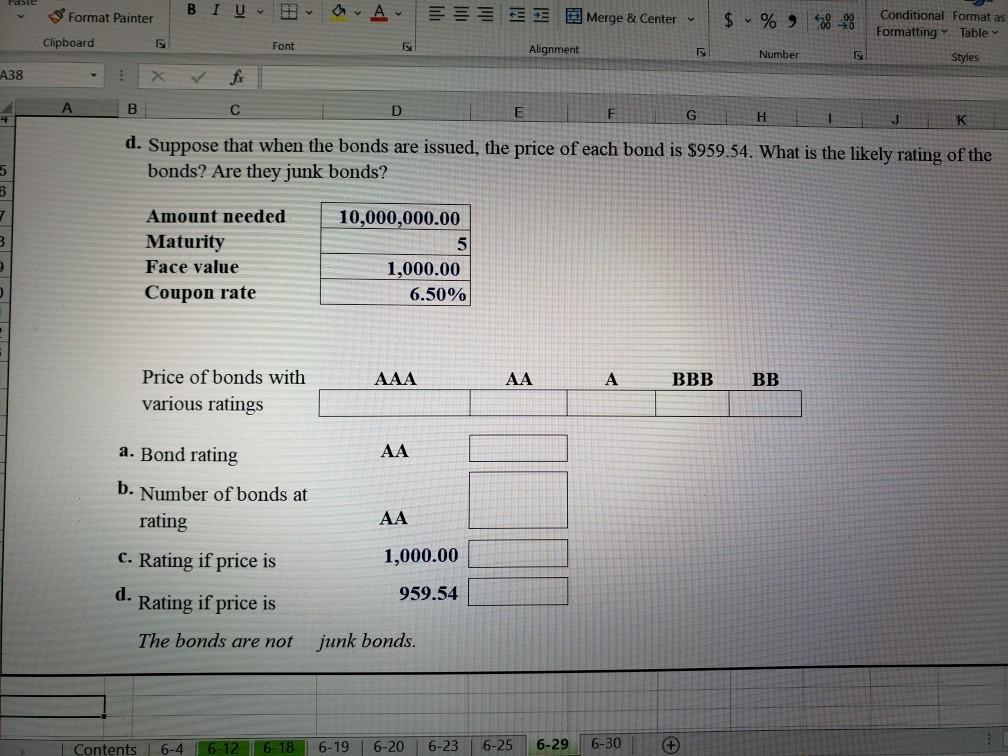Select column D header

click(x=396, y=111)
